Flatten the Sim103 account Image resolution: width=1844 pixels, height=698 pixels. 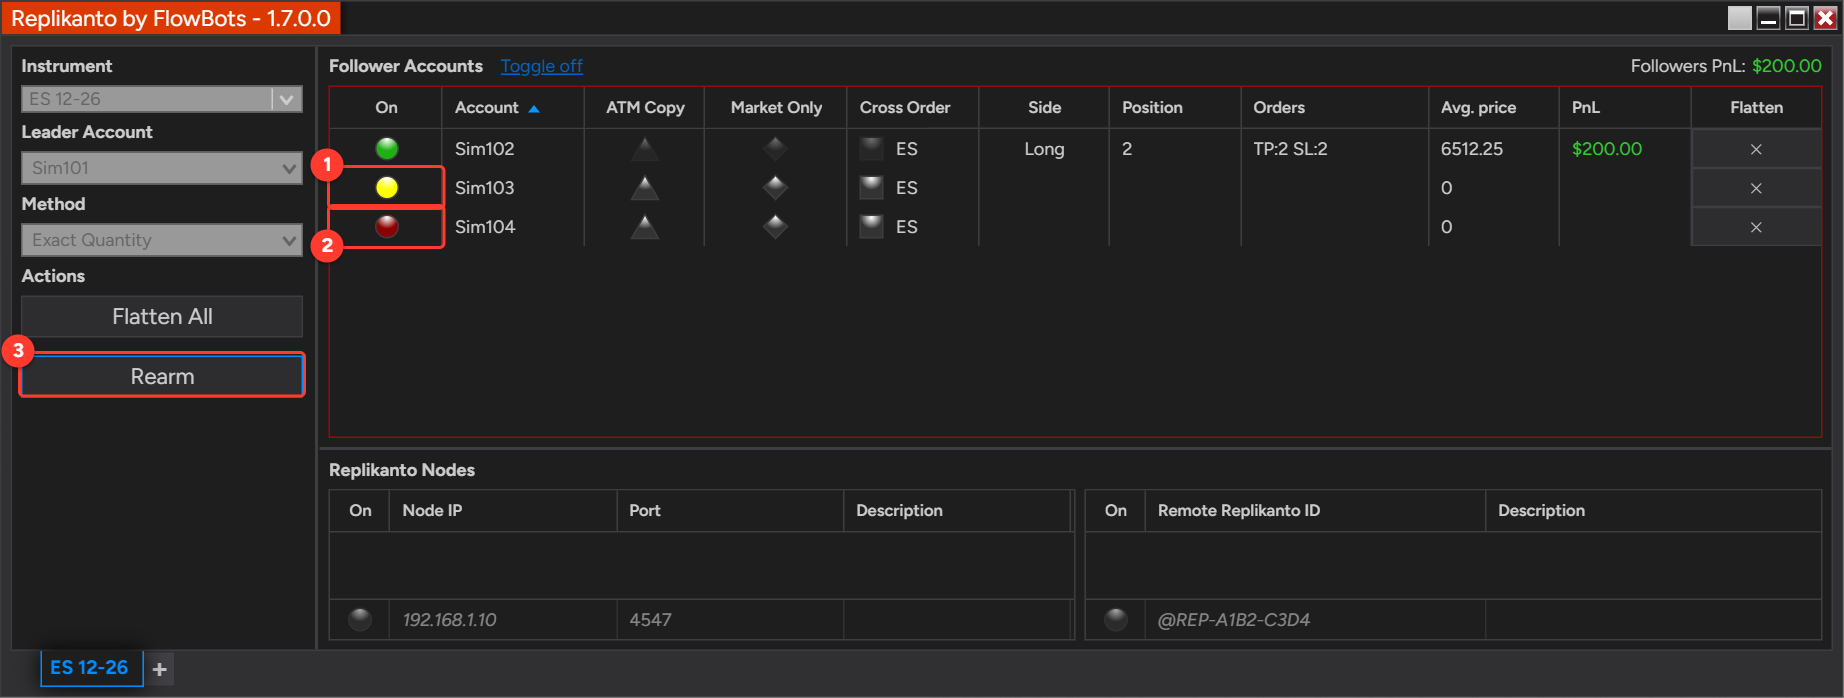pos(1756,188)
